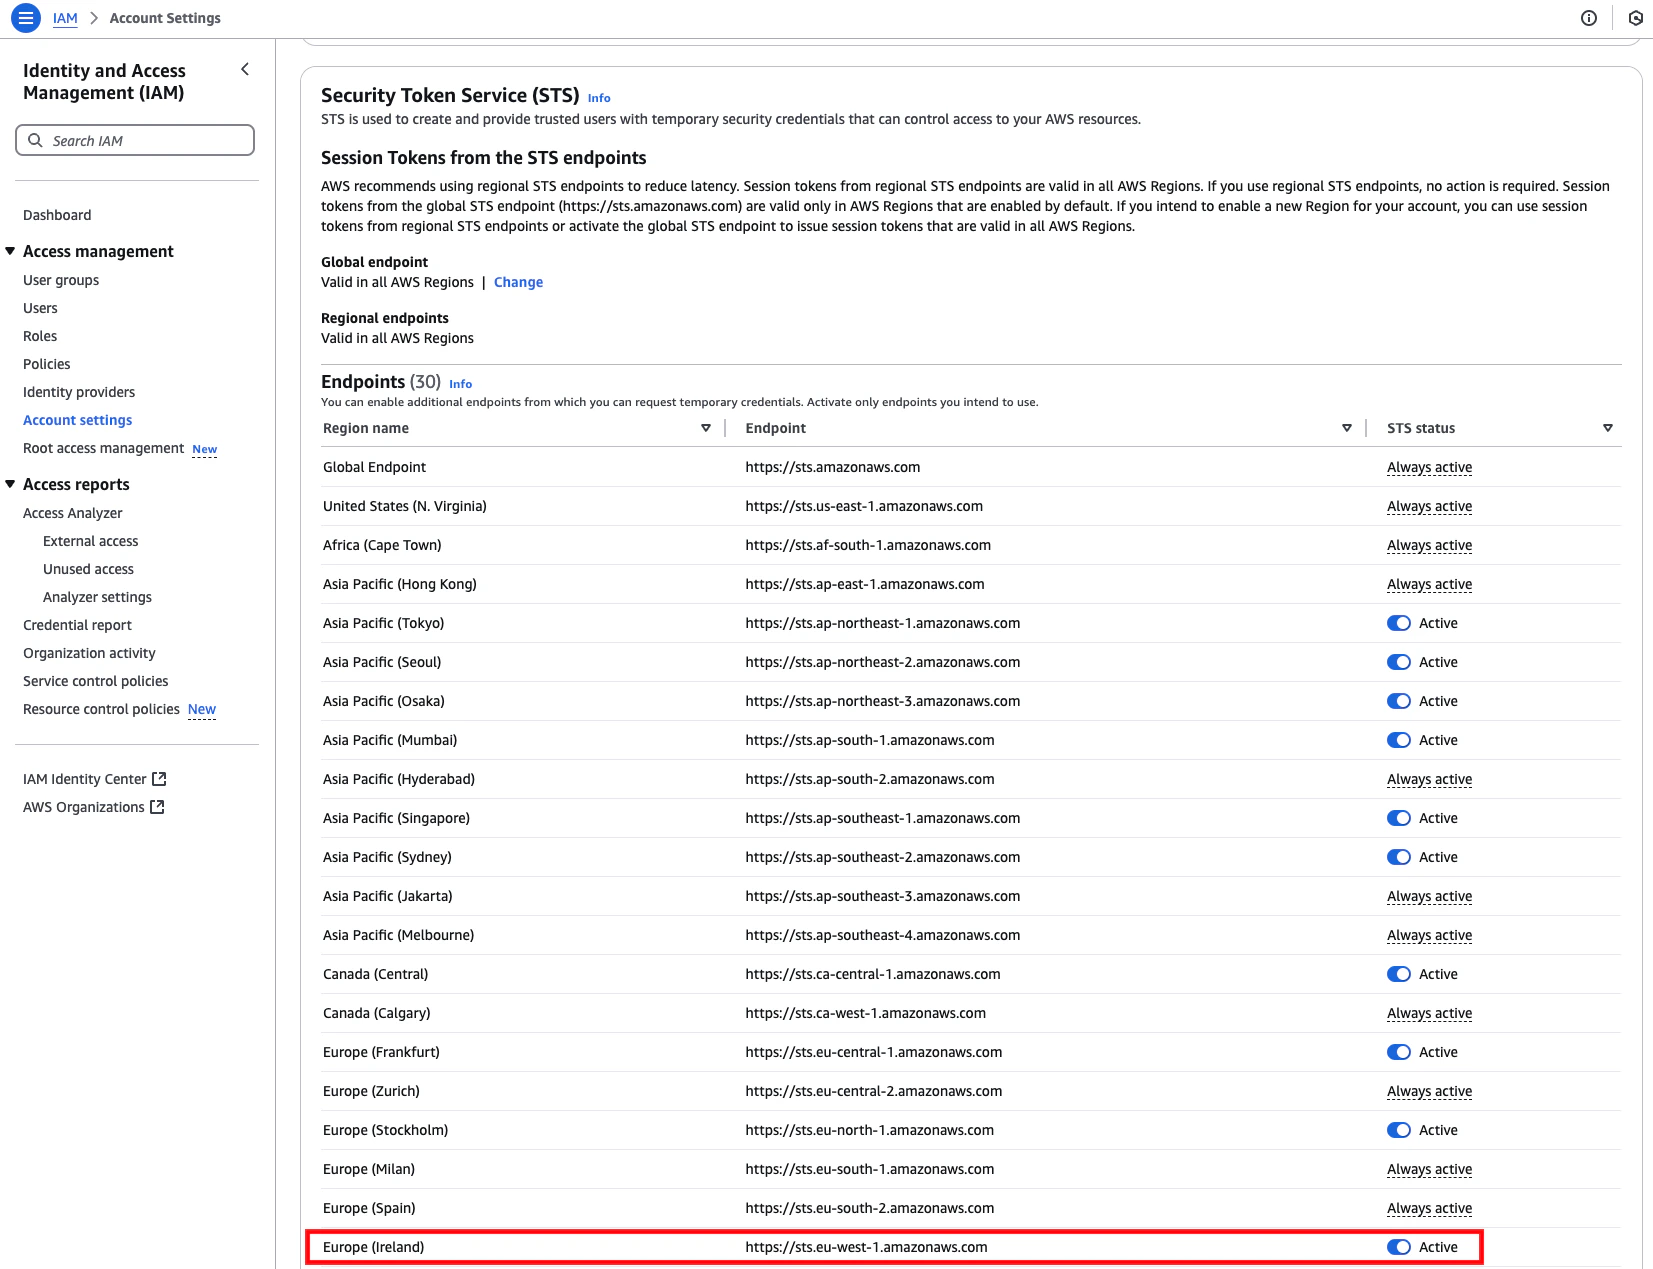
Task: Toggle the Asia Pacific (Tokyo) STS endpoint
Action: [x=1399, y=623]
